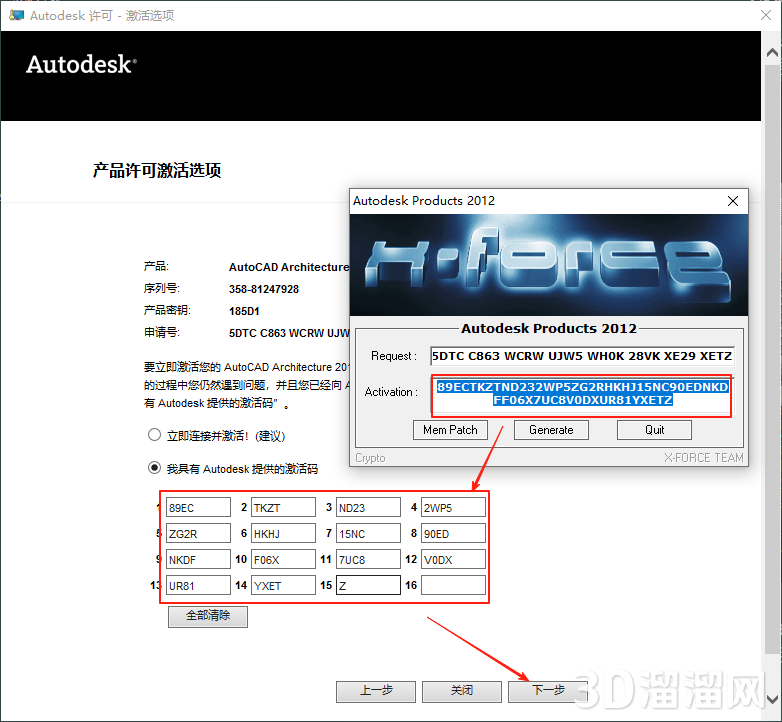782x722 pixels.
Task: Click the serial number 358-81247928
Action: (264, 289)
